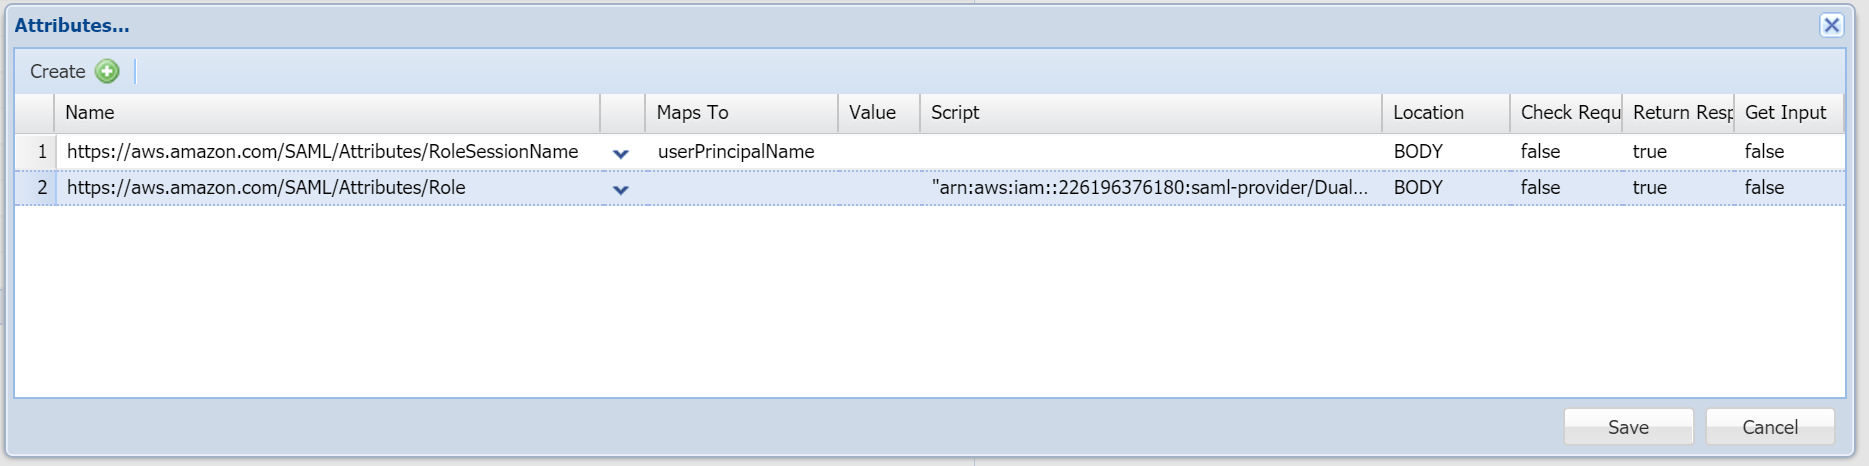This screenshot has width=1869, height=466.
Task: Click BODY location in row 1
Action: [x=1418, y=152]
